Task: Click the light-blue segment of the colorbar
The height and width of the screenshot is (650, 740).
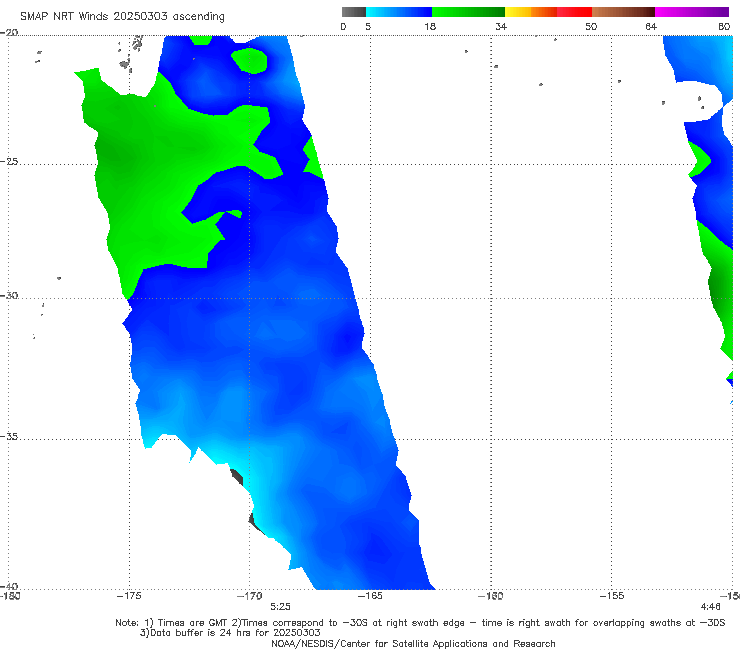Action: 399,12
